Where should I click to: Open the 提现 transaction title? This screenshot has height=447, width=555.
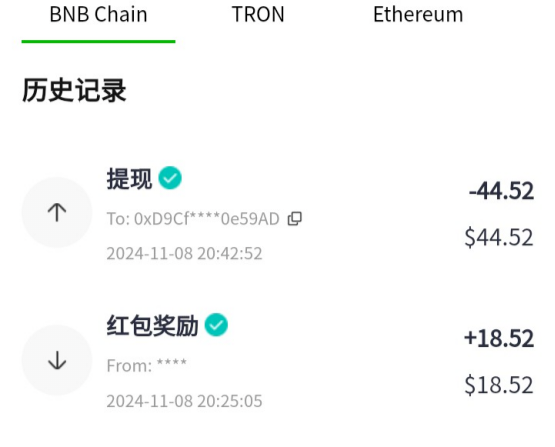(x=129, y=178)
